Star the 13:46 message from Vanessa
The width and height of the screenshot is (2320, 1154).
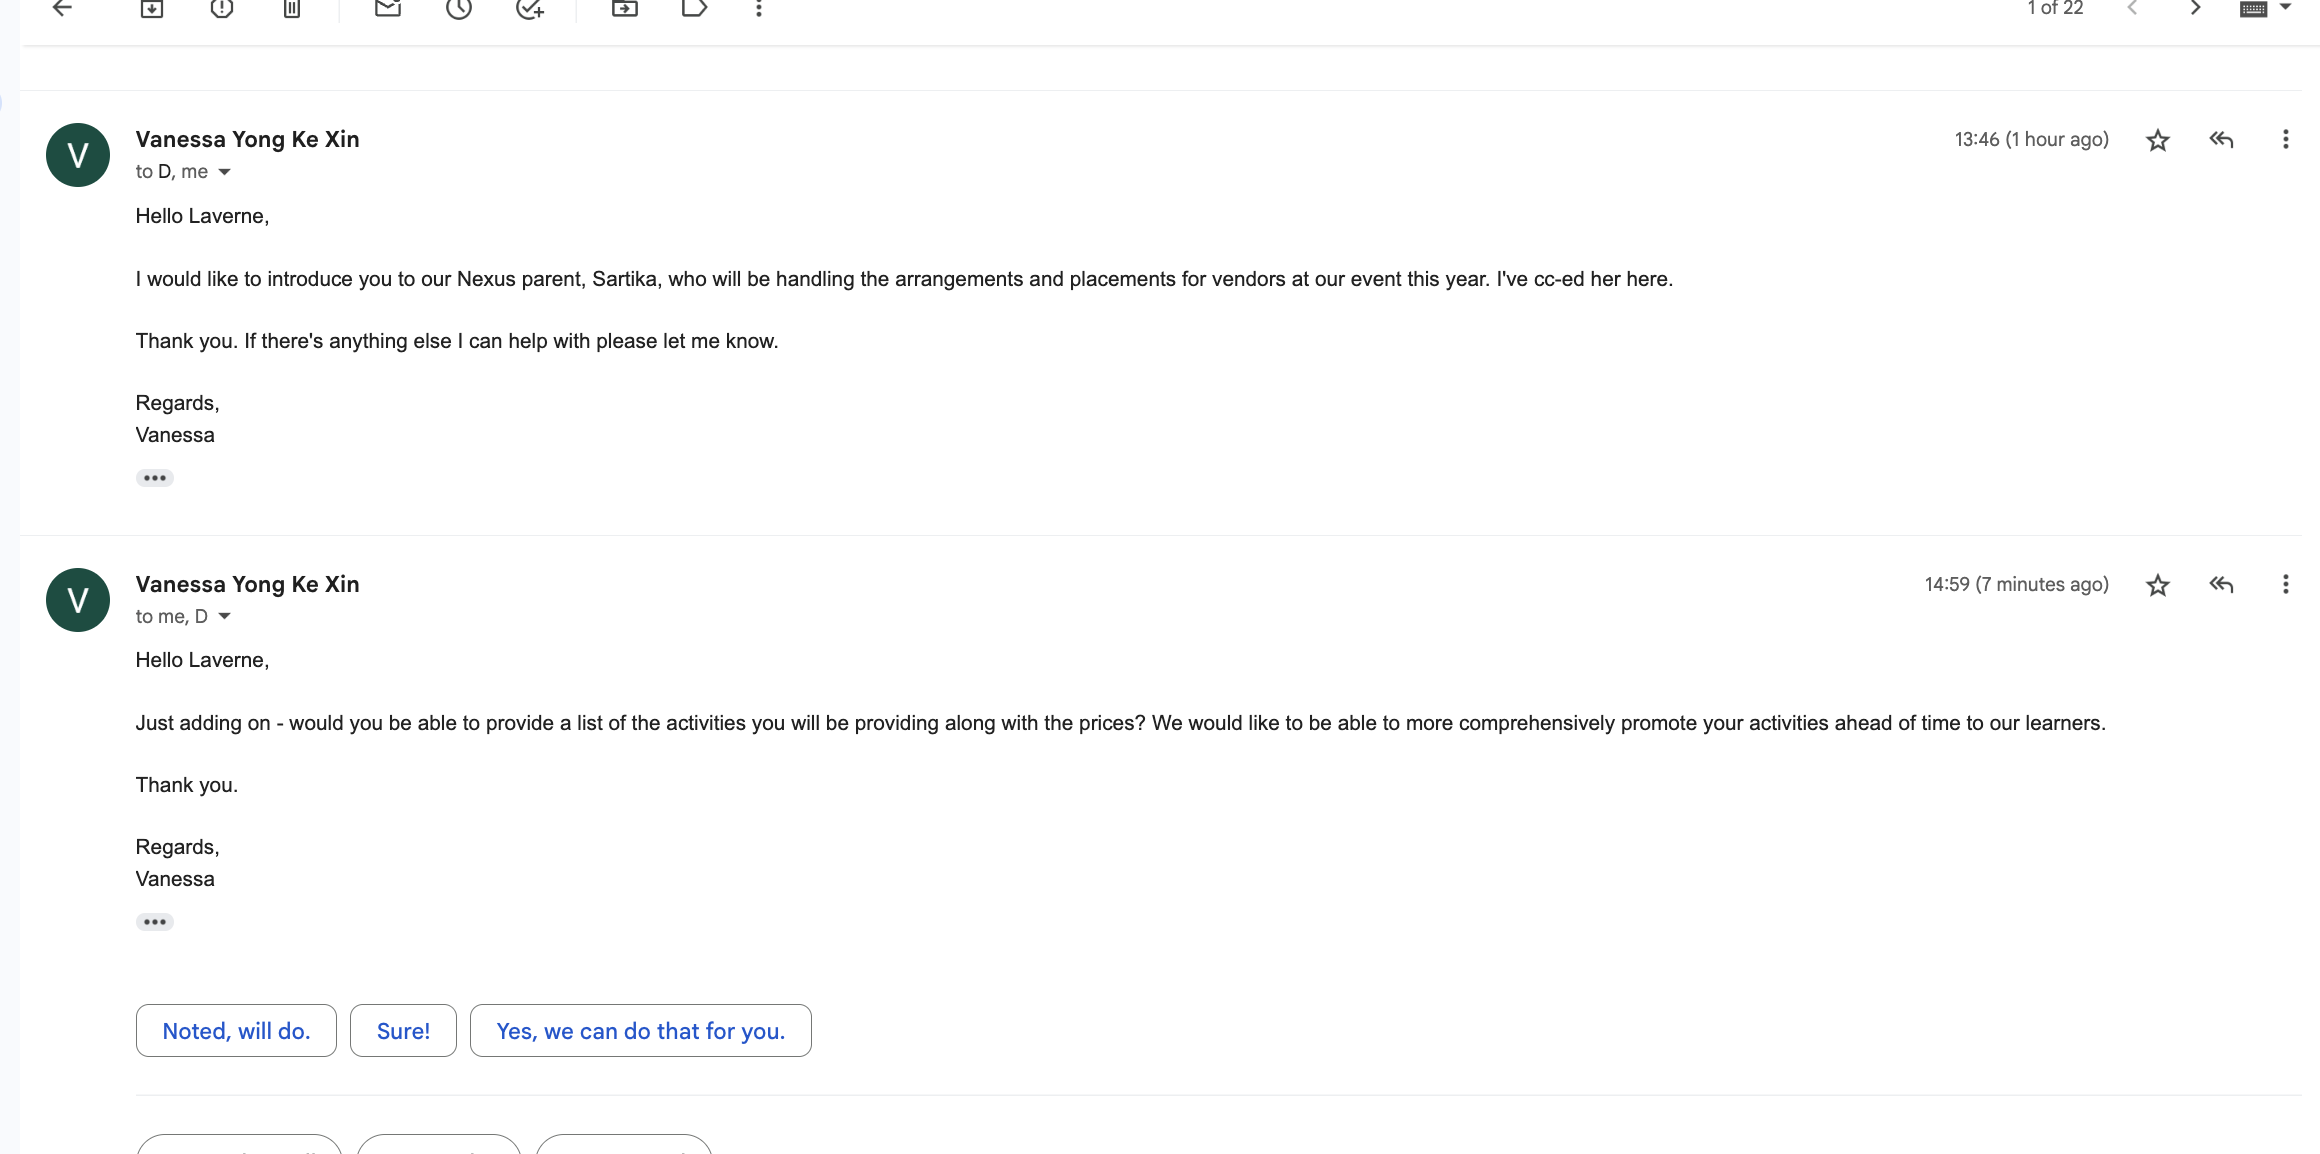pos(2158,140)
